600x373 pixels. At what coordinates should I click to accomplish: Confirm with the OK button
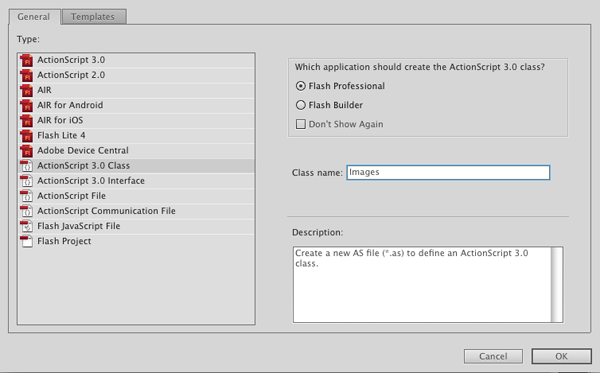point(561,356)
